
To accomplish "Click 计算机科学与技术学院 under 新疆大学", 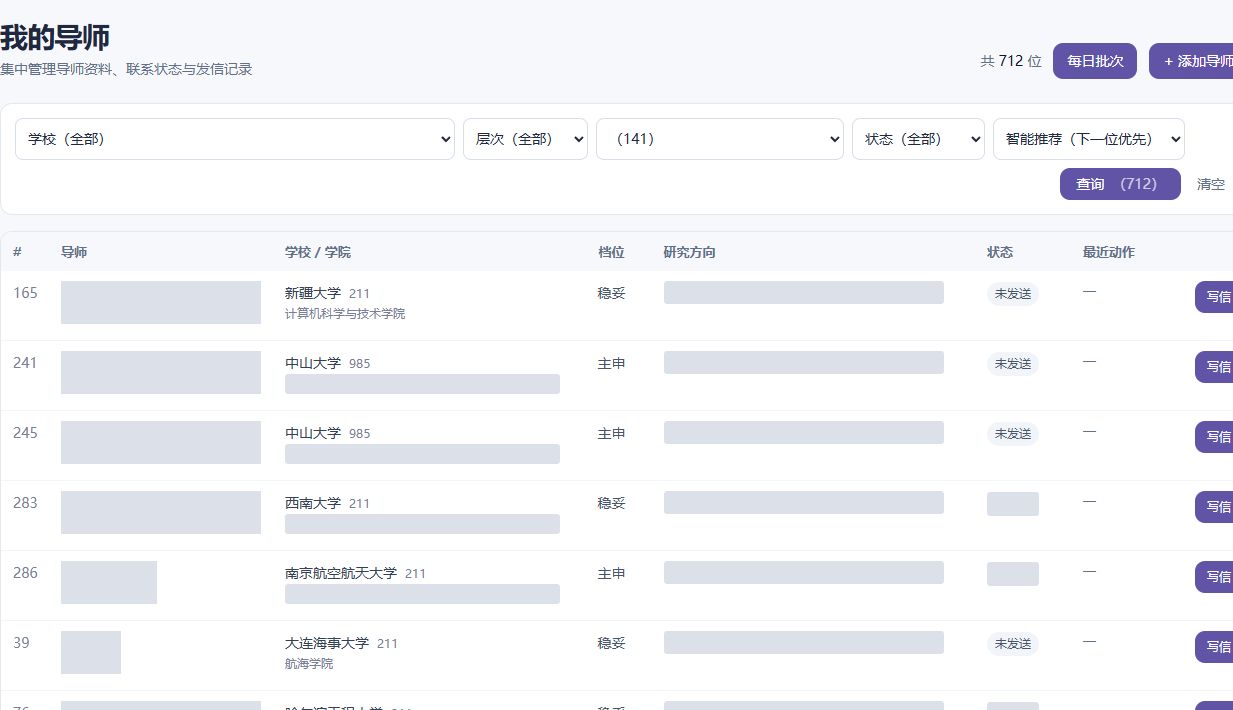I will point(345,314).
